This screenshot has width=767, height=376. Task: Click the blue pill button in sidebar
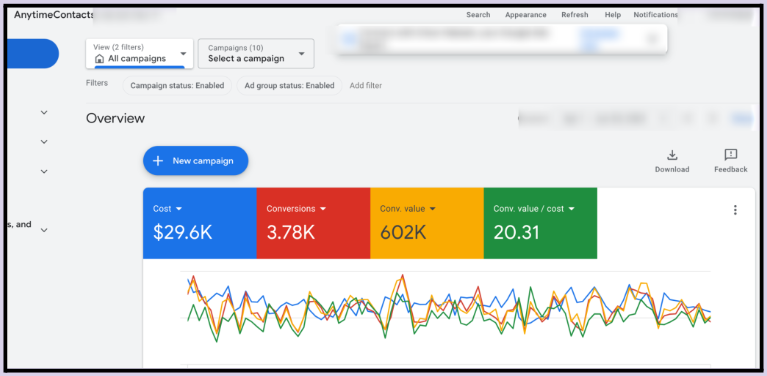click(x=33, y=54)
